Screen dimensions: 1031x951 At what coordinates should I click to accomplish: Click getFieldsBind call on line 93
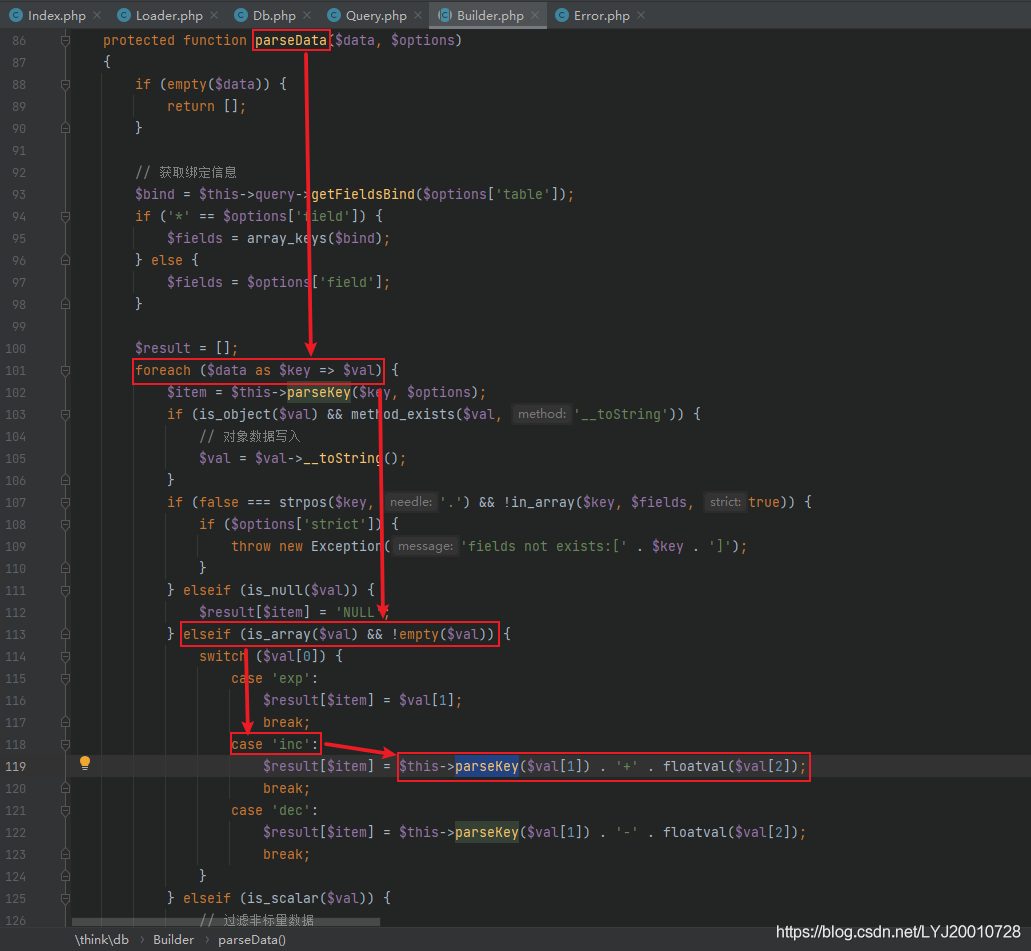363,194
